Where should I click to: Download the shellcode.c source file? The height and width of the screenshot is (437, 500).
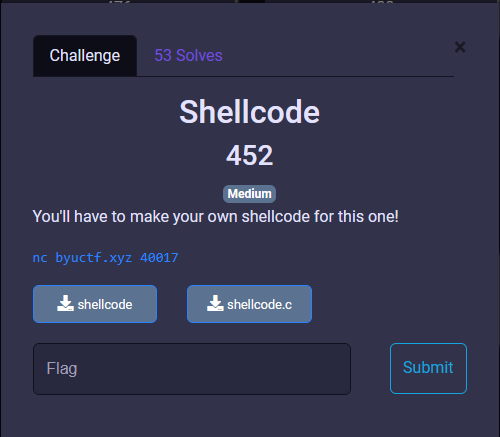(249, 304)
